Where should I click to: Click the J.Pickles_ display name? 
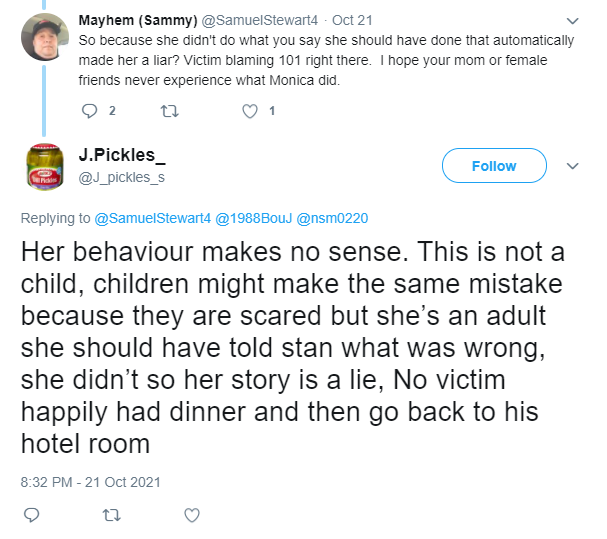[x=122, y=155]
